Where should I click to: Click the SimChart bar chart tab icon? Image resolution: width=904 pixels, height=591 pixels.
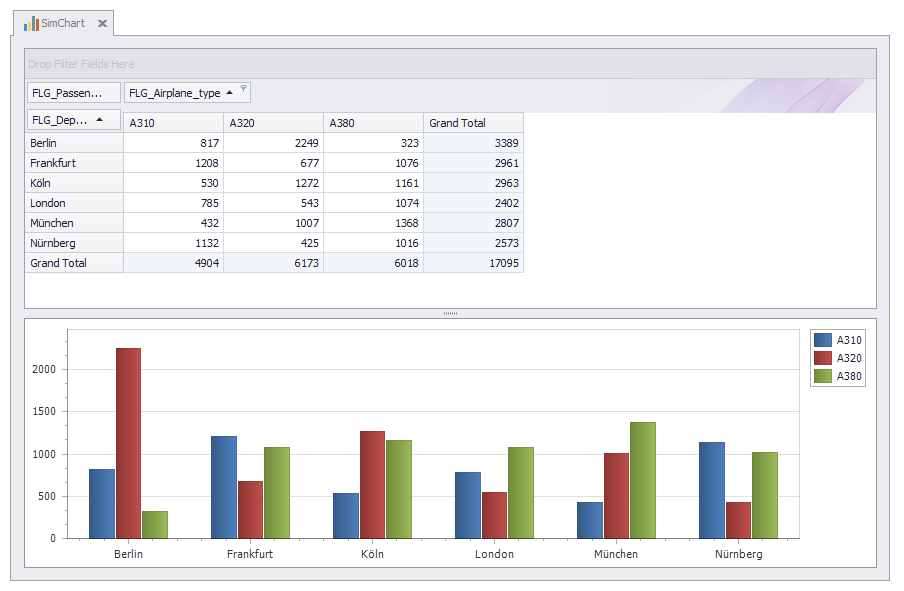pyautogui.click(x=31, y=23)
